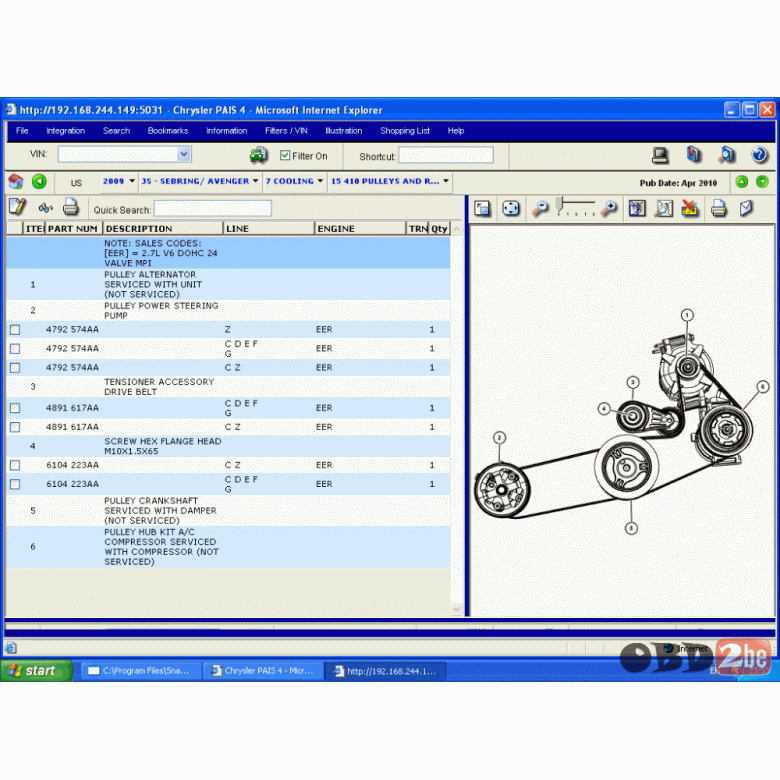The width and height of the screenshot is (780, 780).
Task: Click the computer terminal icon
Action: (660, 156)
